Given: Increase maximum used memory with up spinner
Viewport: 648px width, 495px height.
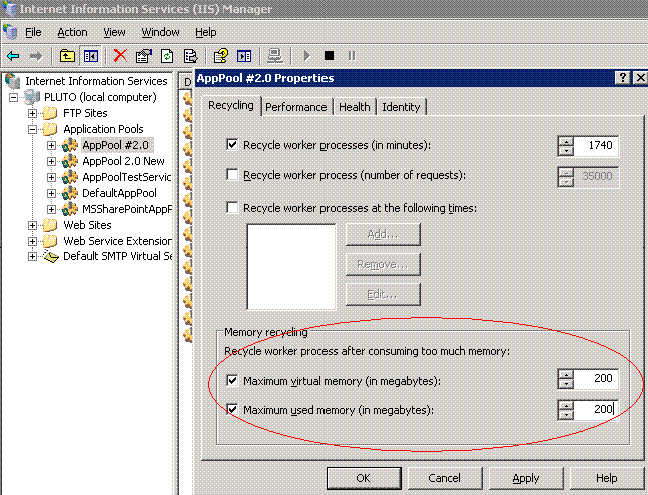Looking at the screenshot, I should (x=566, y=405).
